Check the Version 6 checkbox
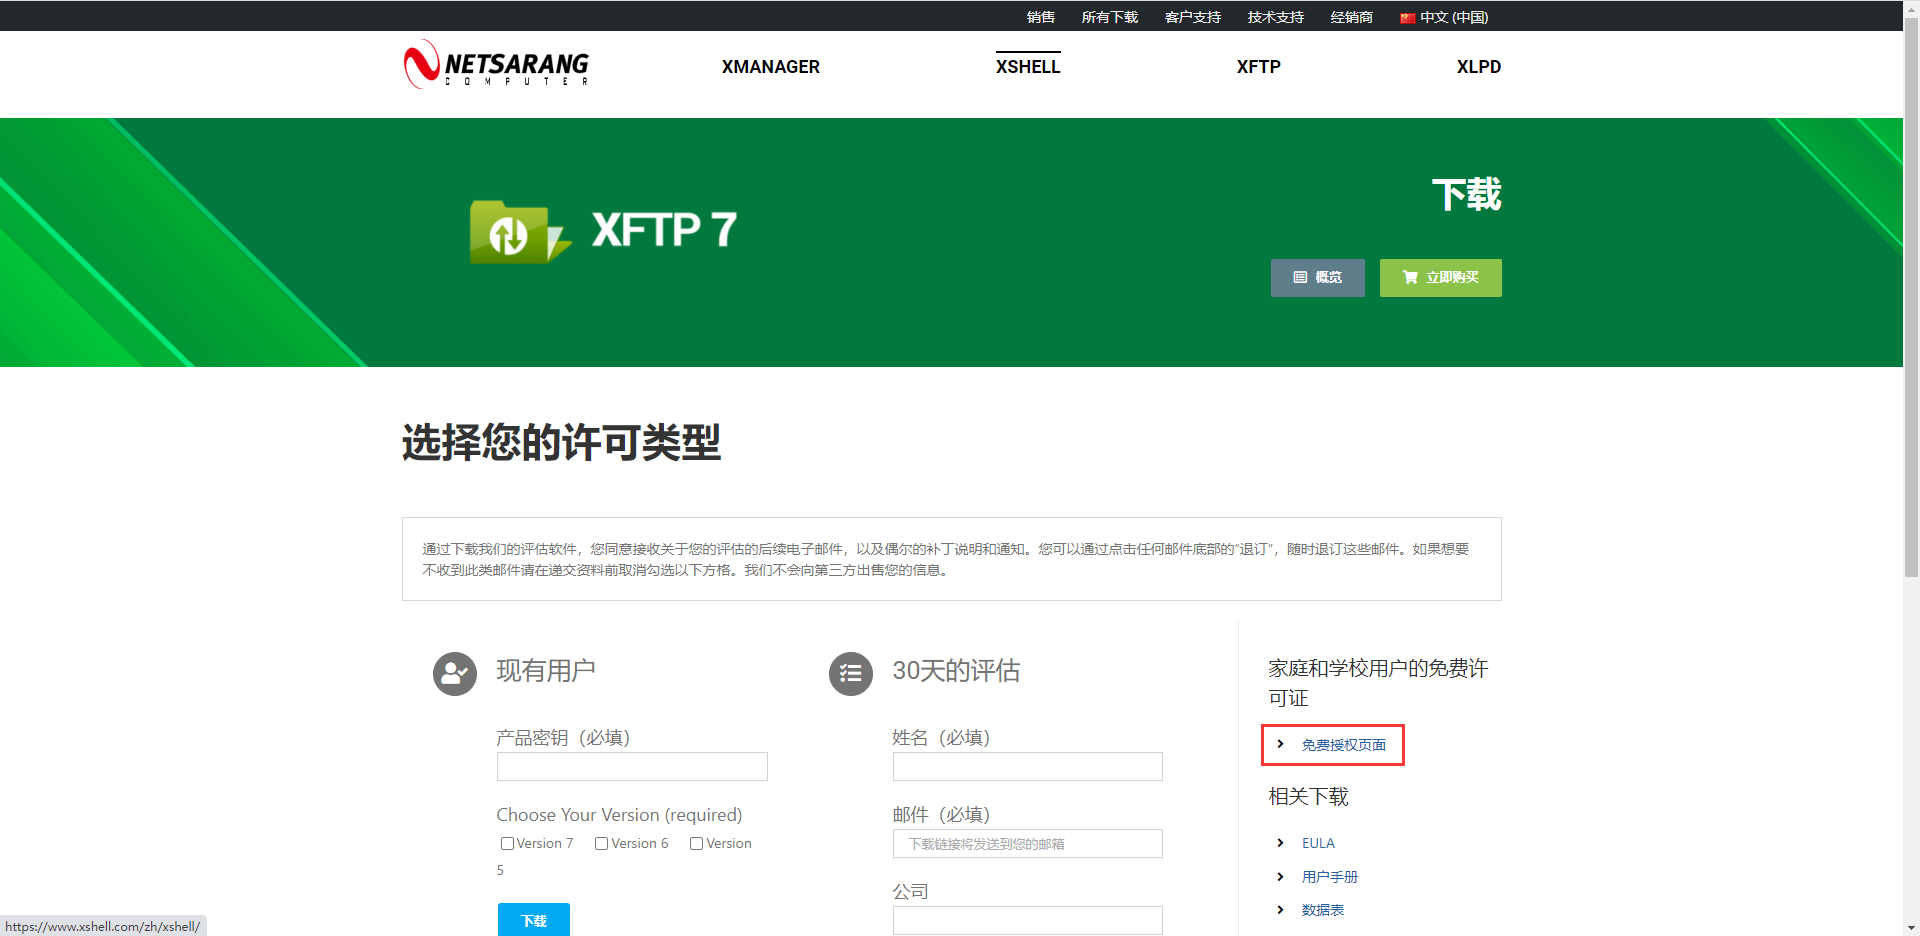 (601, 844)
